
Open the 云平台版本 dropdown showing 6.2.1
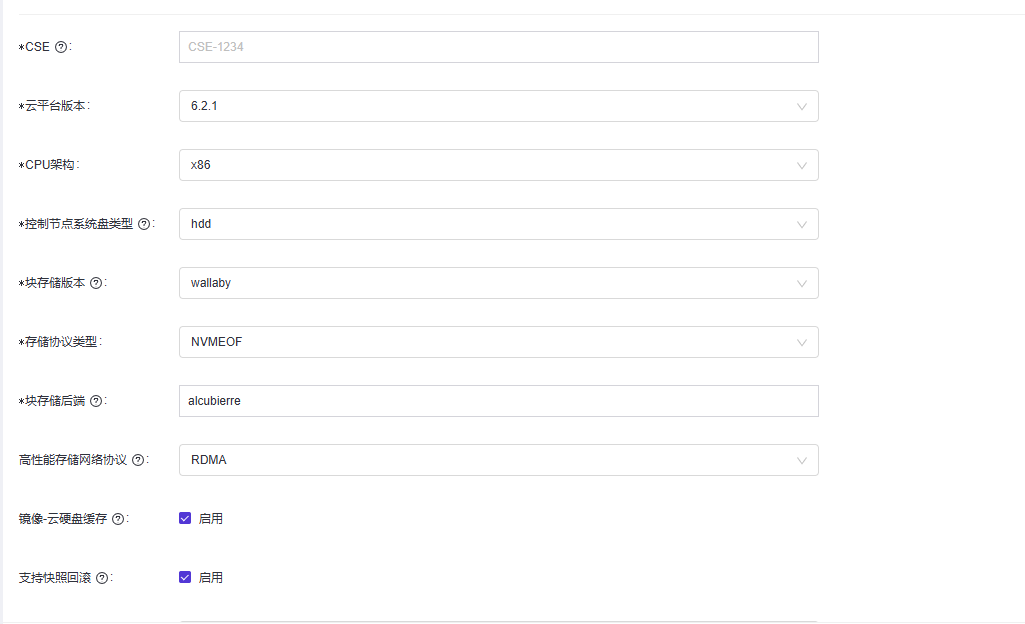498,106
